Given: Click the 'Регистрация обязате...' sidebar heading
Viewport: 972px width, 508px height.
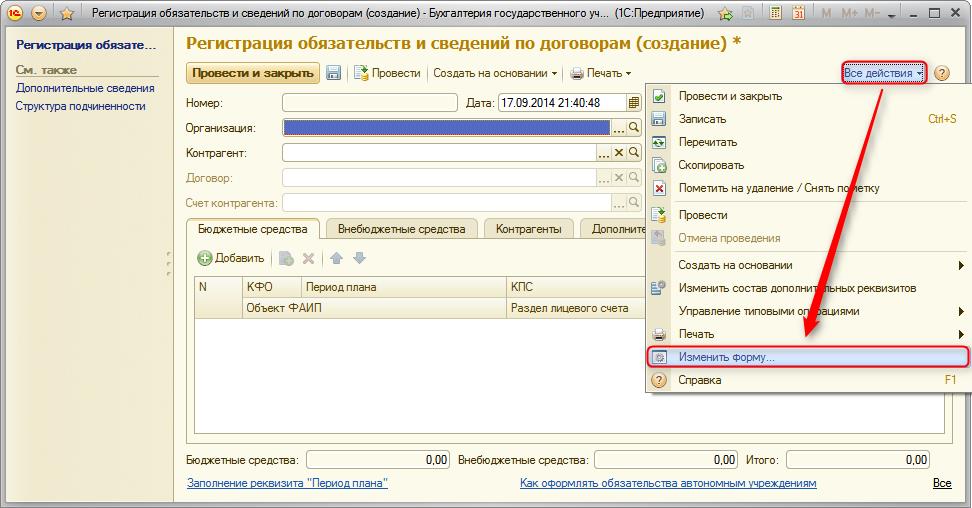Looking at the screenshot, I should pos(86,45).
